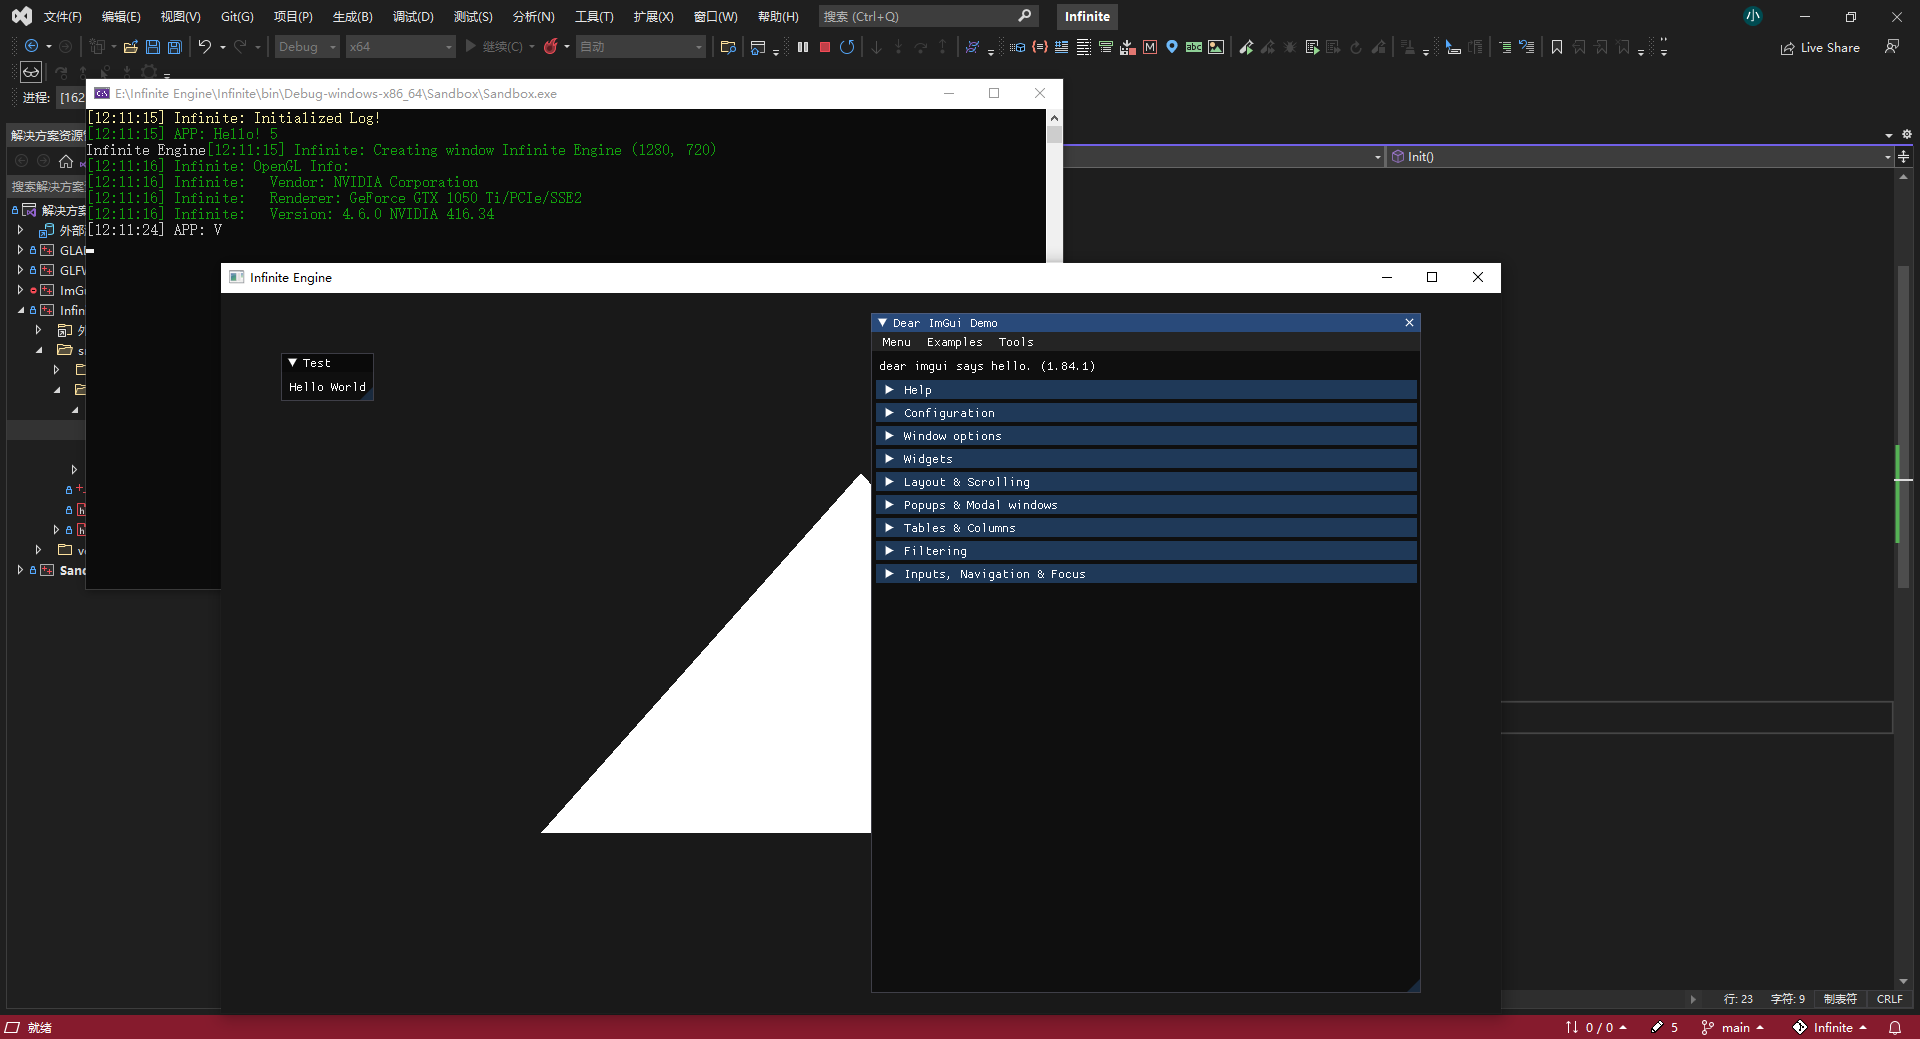Screen dimensions: 1920x1039
Task: Click the Find in Files icon
Action: (728, 47)
